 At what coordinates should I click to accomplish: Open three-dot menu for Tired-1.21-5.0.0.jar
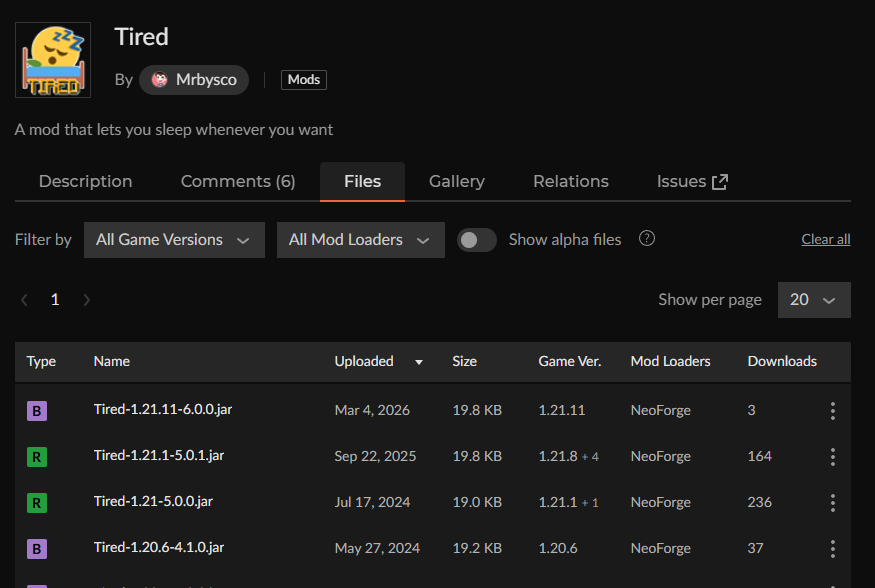[x=832, y=503]
